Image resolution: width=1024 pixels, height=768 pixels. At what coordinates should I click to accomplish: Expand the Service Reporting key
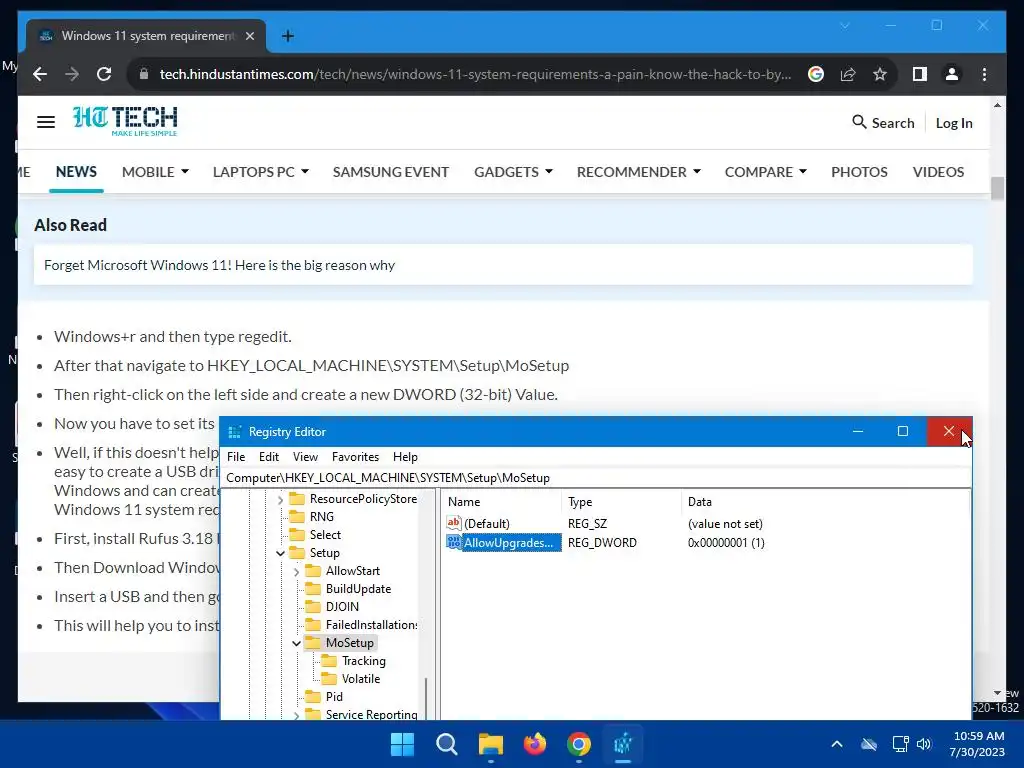click(x=296, y=715)
